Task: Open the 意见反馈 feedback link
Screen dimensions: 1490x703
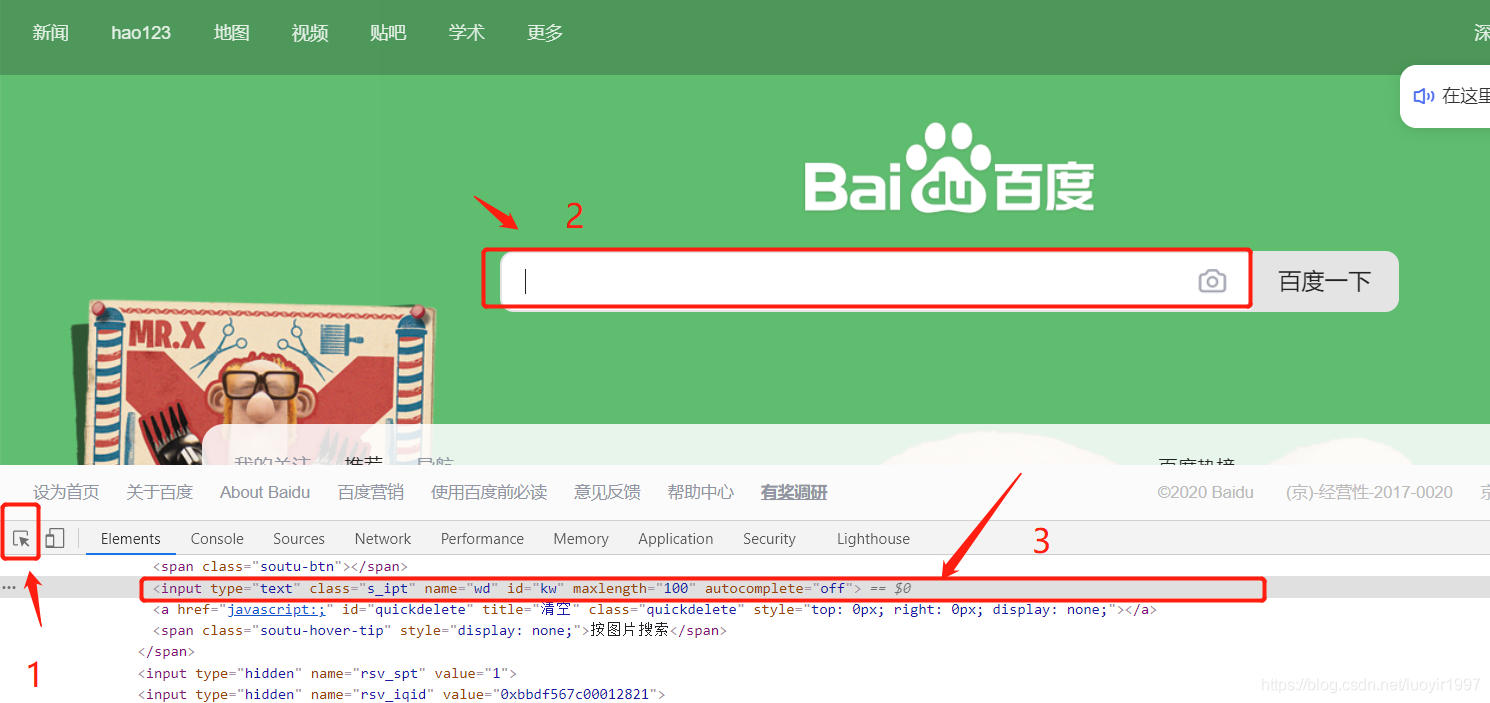Action: 606,491
